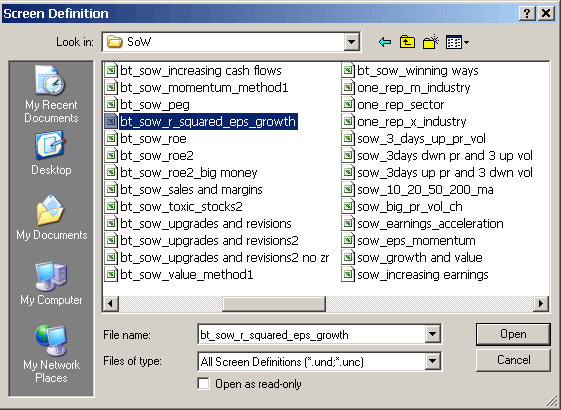The width and height of the screenshot is (561, 410).
Task: Click the context help question mark button
Action: pos(527,14)
